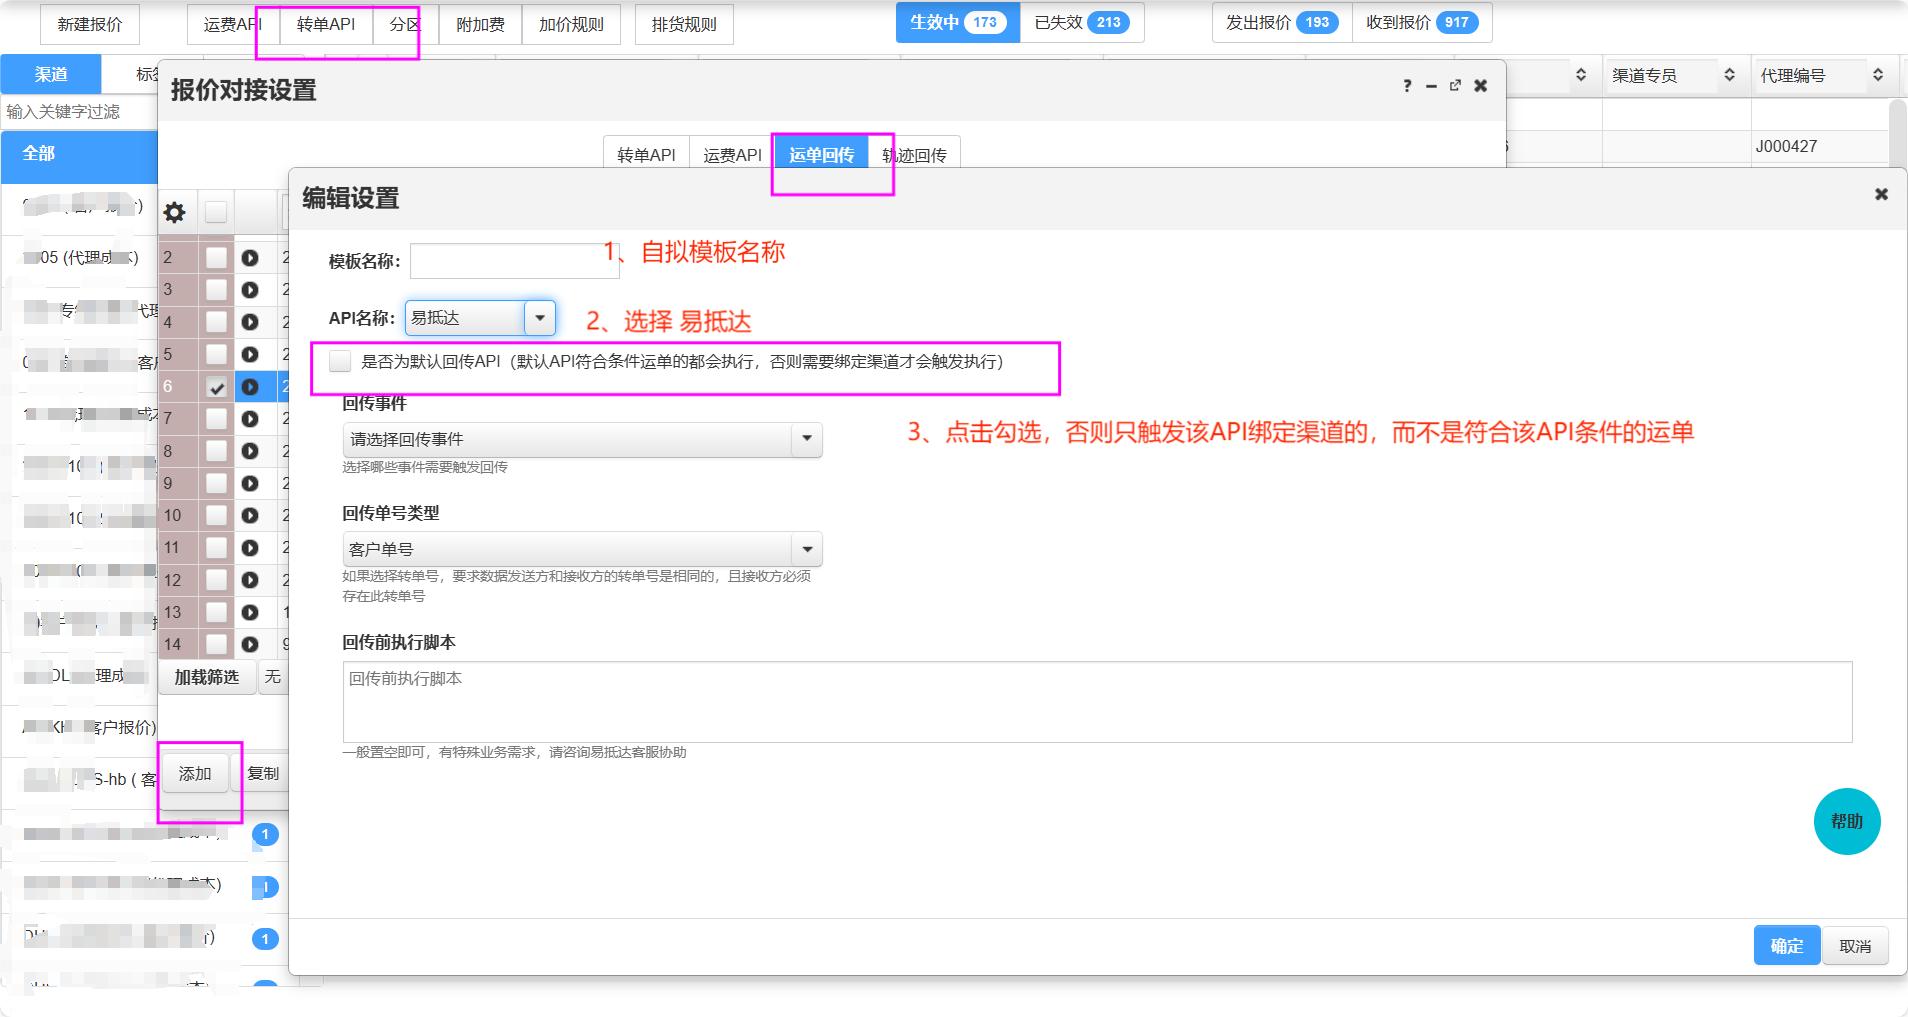The height and width of the screenshot is (1017, 1908).
Task: Switch to 运费API tab in dialog
Action: tap(732, 154)
